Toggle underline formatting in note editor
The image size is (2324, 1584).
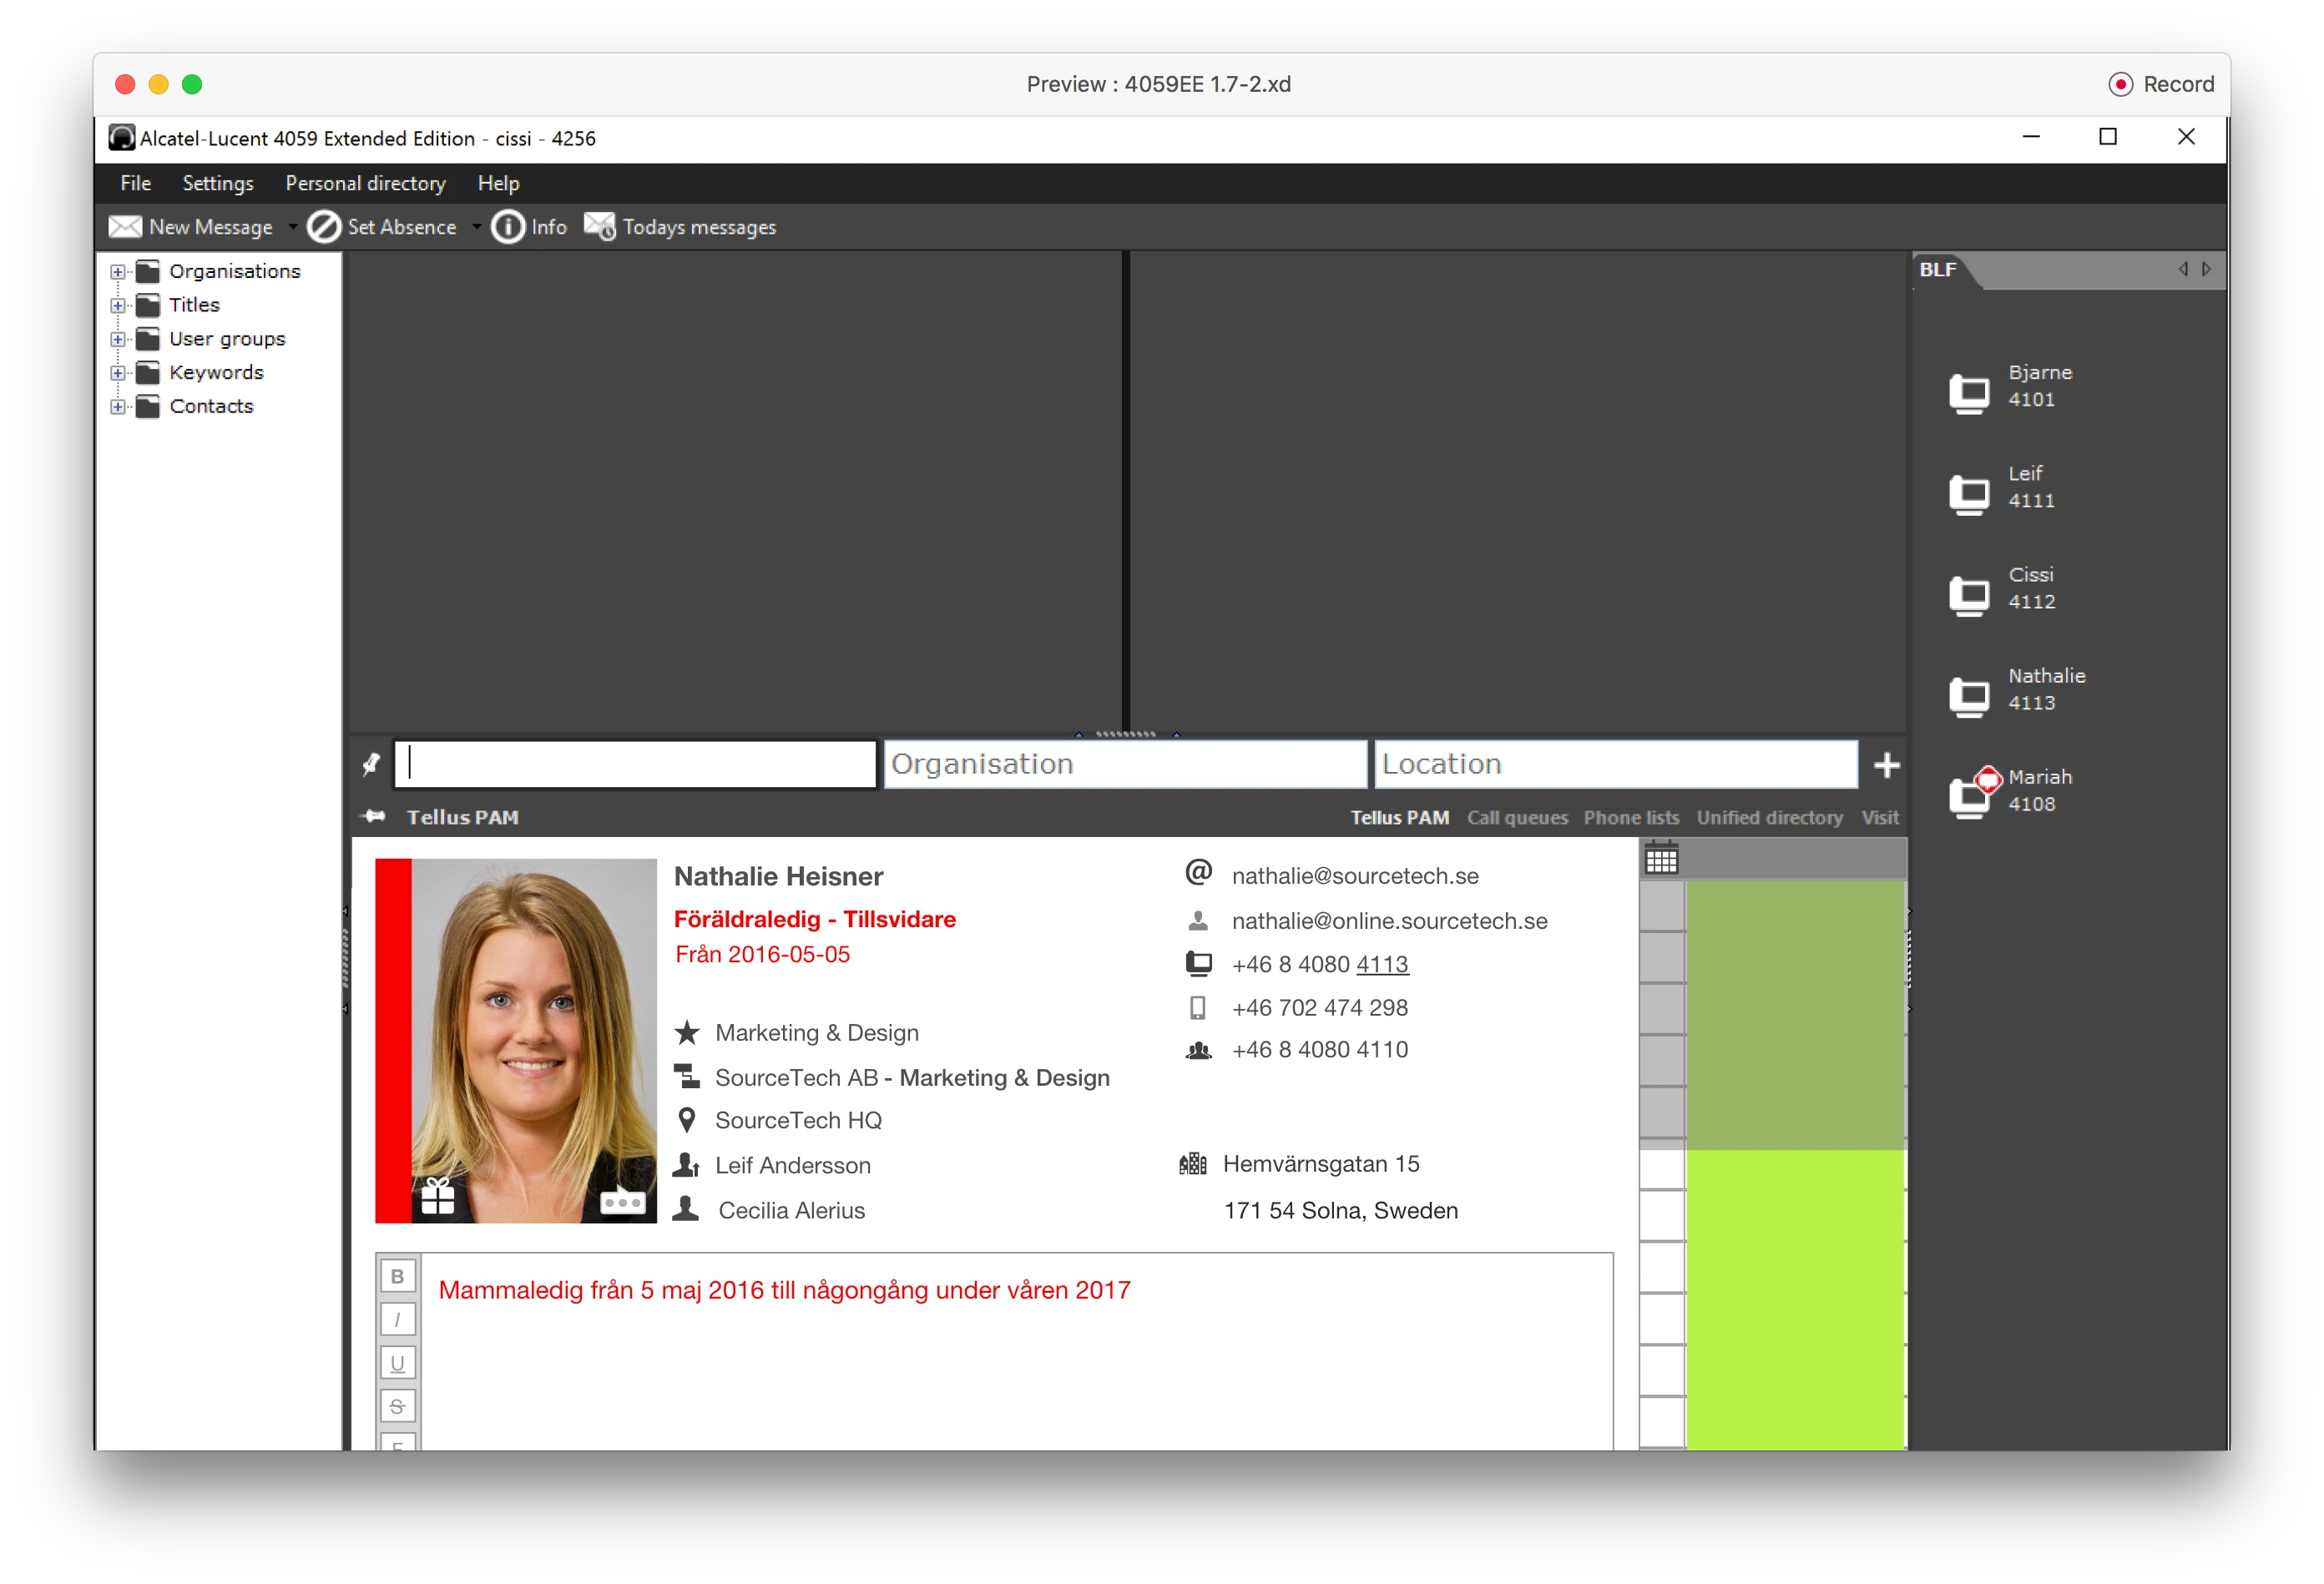pyautogui.click(x=397, y=1363)
